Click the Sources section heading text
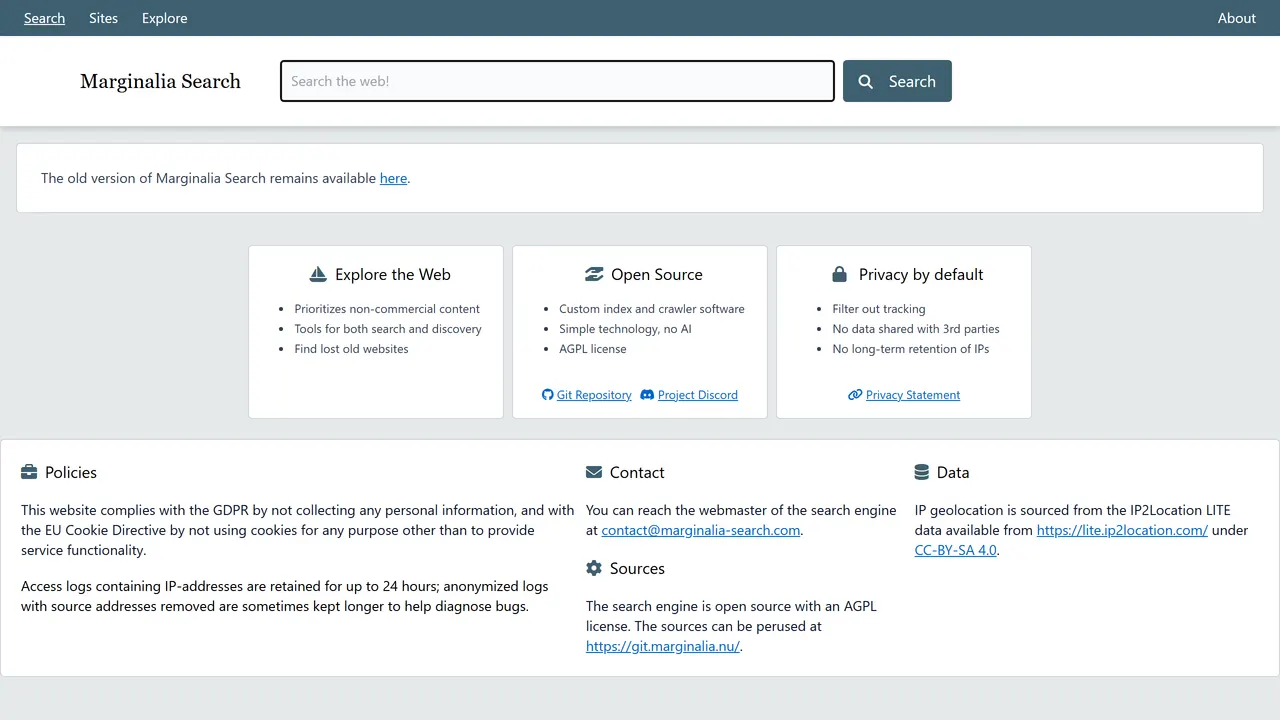 [637, 568]
